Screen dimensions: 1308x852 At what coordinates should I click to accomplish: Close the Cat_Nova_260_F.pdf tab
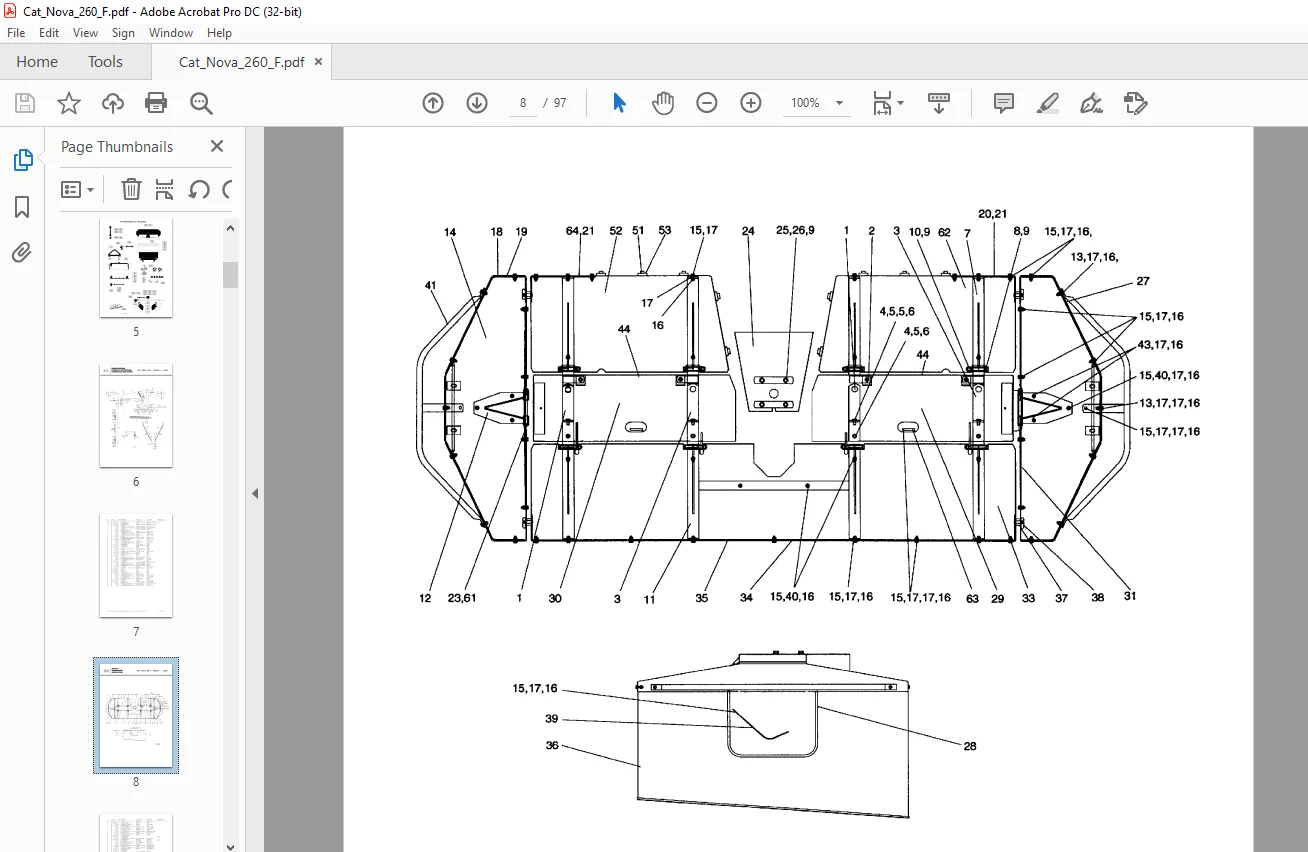(x=318, y=62)
